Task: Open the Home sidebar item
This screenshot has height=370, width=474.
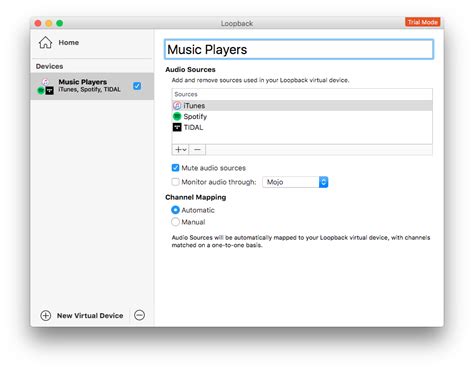Action: click(x=92, y=43)
